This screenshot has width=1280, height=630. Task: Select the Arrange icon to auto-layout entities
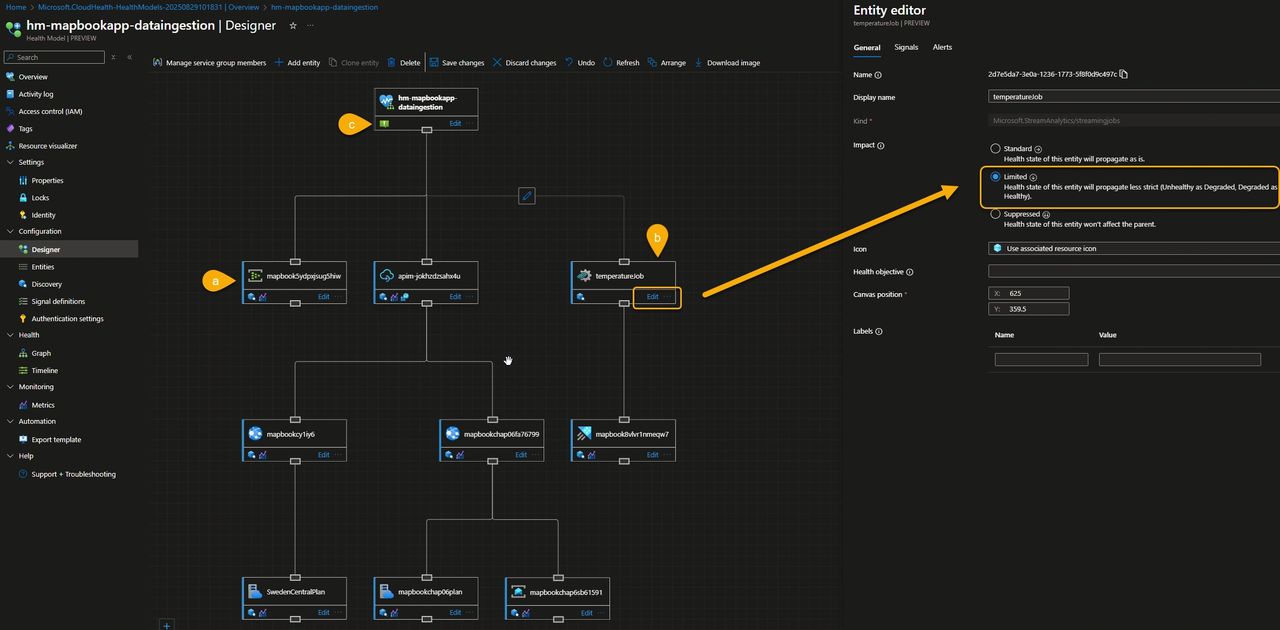(650, 62)
